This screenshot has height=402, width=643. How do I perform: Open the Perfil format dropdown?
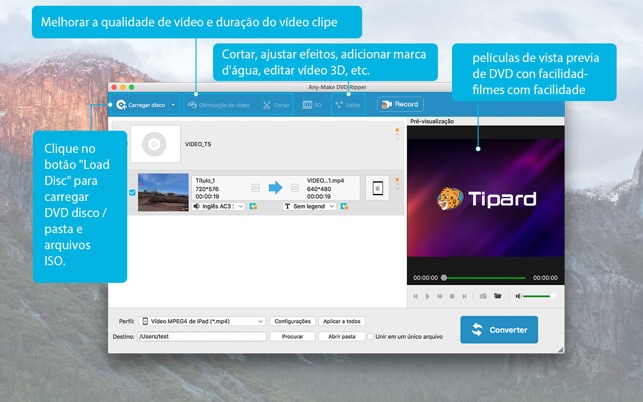(x=202, y=321)
